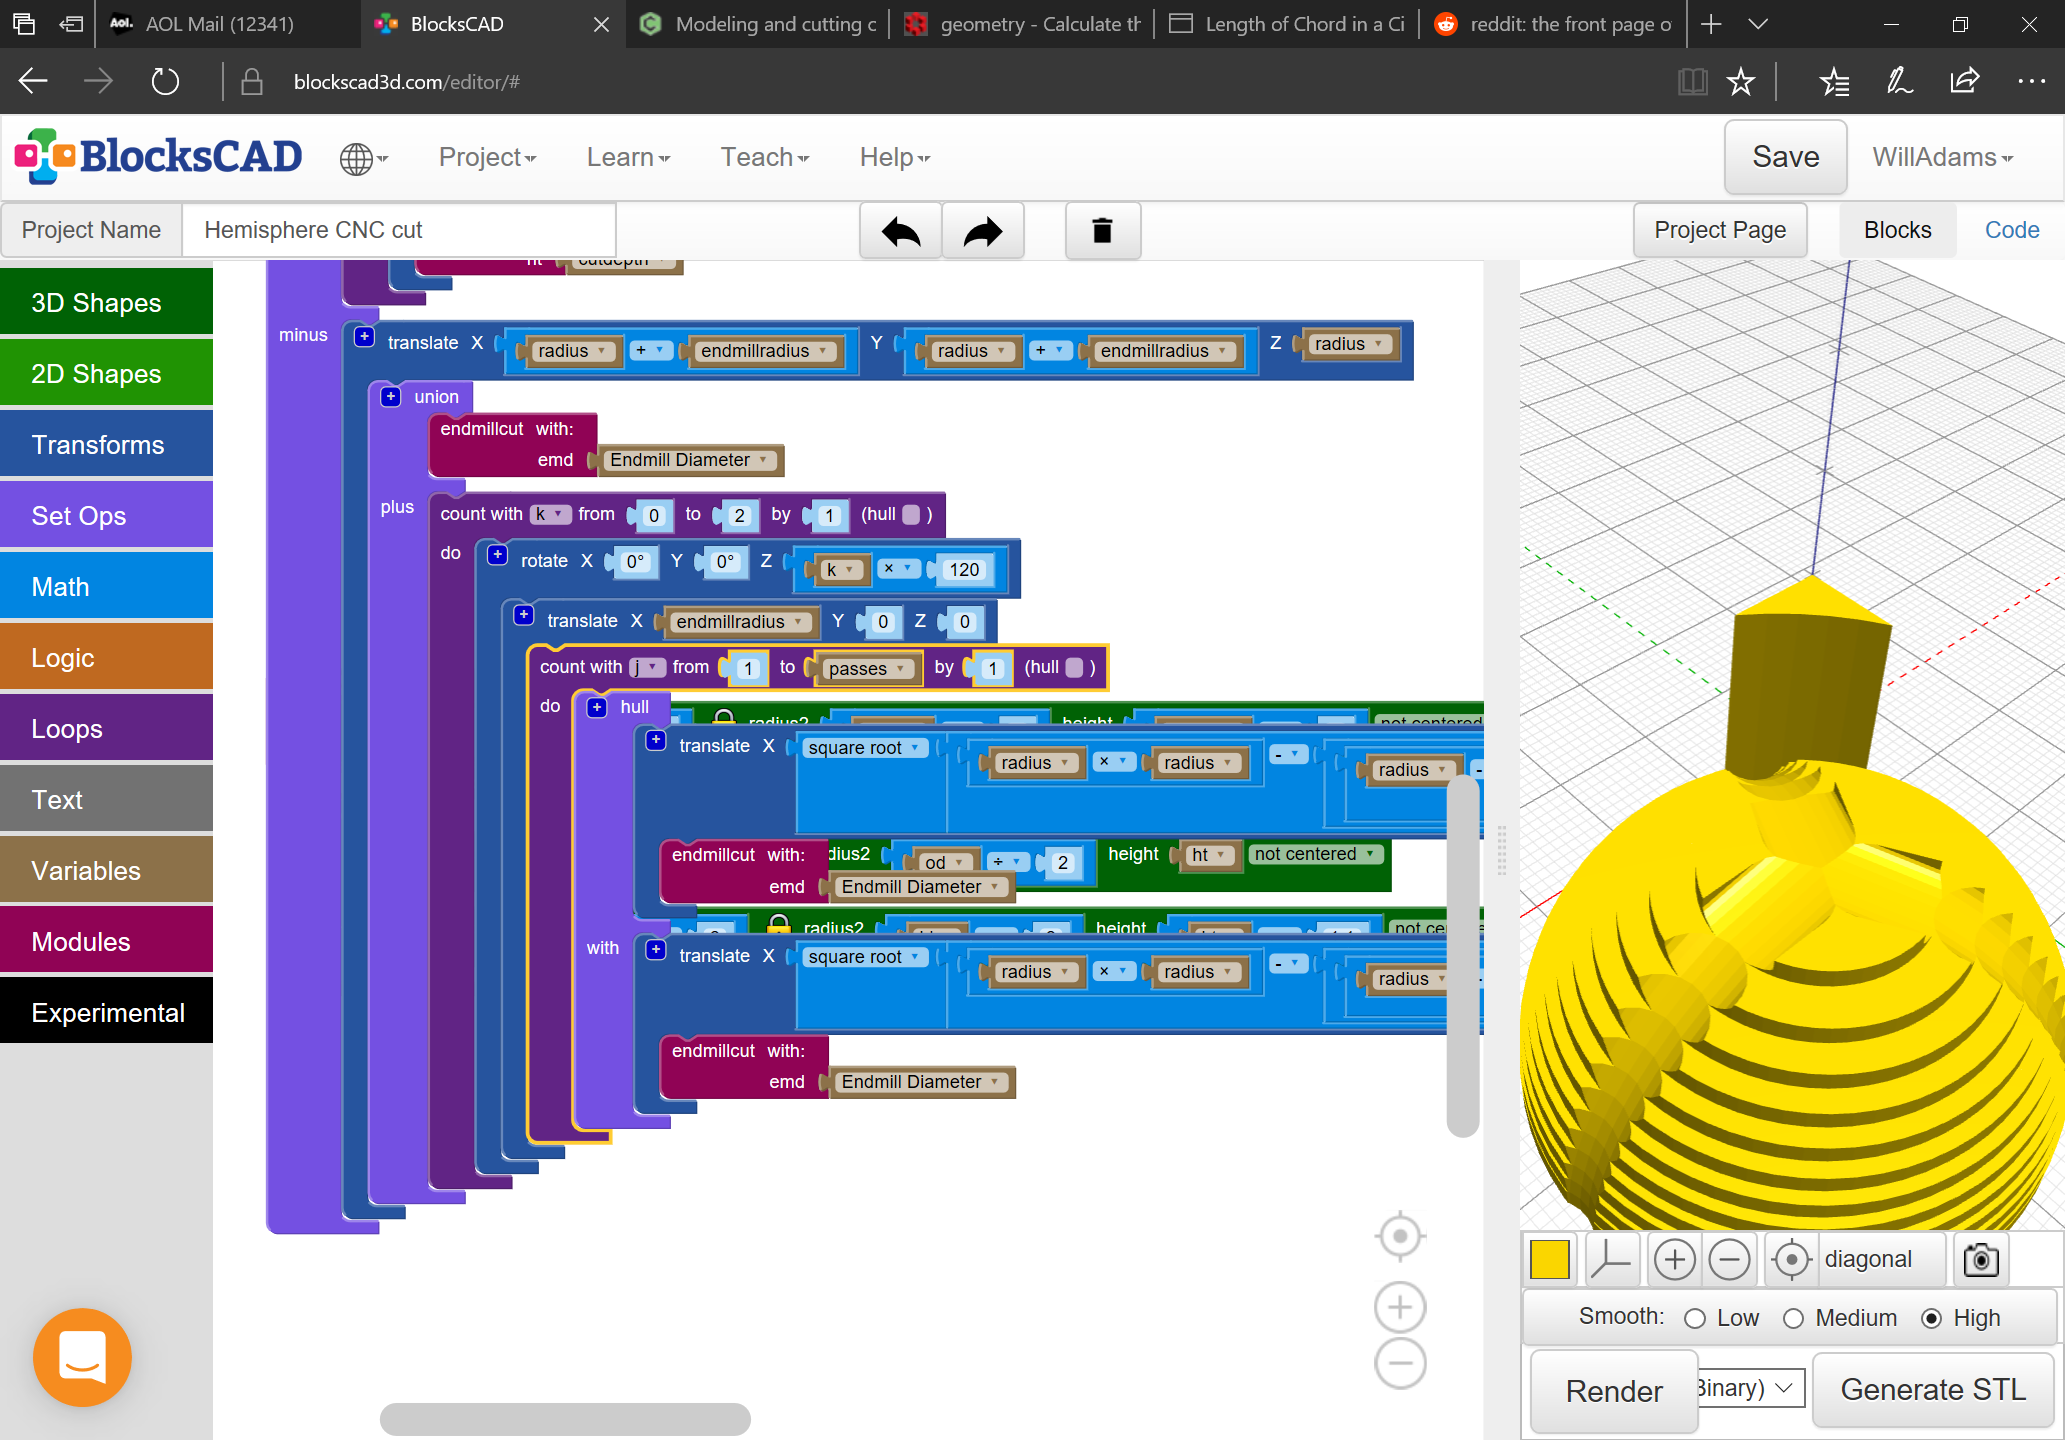The image size is (2065, 1440).
Task: Center the blocks workspace view
Action: (1400, 1236)
